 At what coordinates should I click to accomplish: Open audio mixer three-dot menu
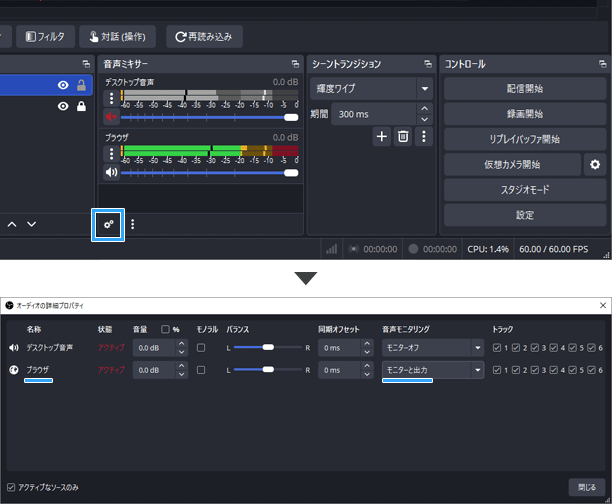[x=132, y=225]
